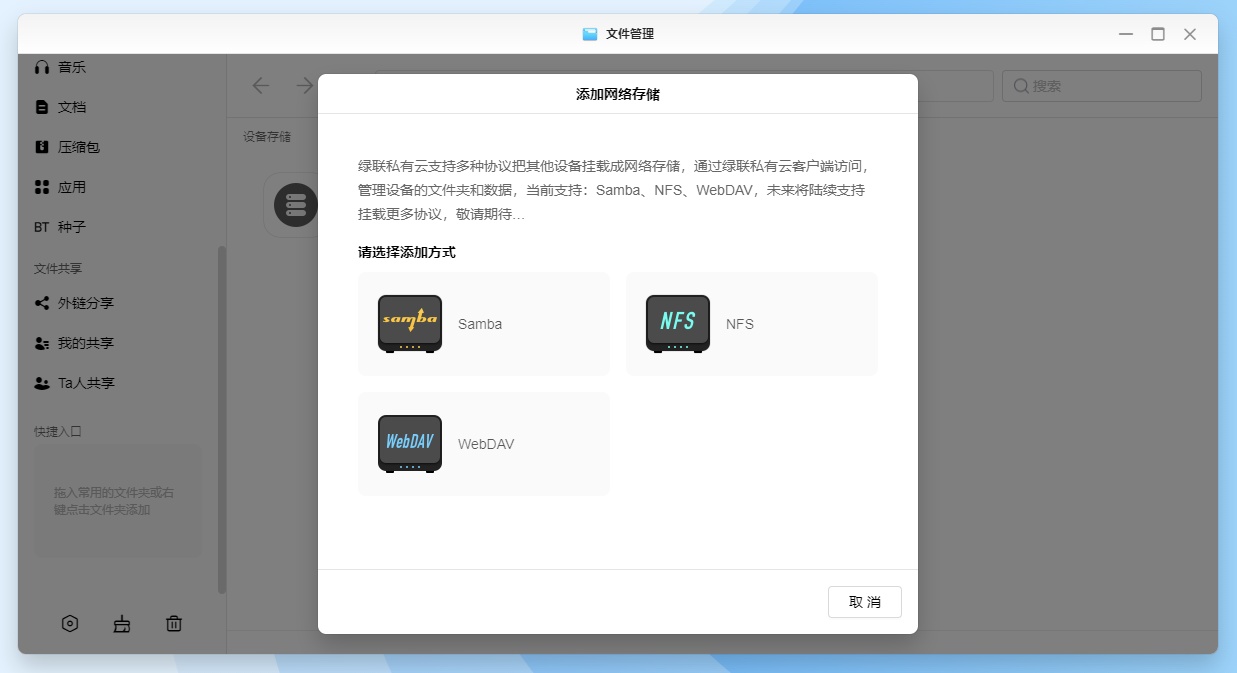Image resolution: width=1237 pixels, height=673 pixels.
Task: Open the Music category in sidebar
Action: (x=72, y=67)
